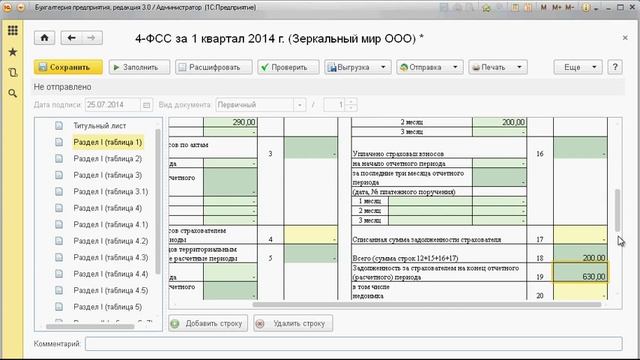Open the sections grid menu icon
This screenshot has height=360, width=640.
click(13, 31)
